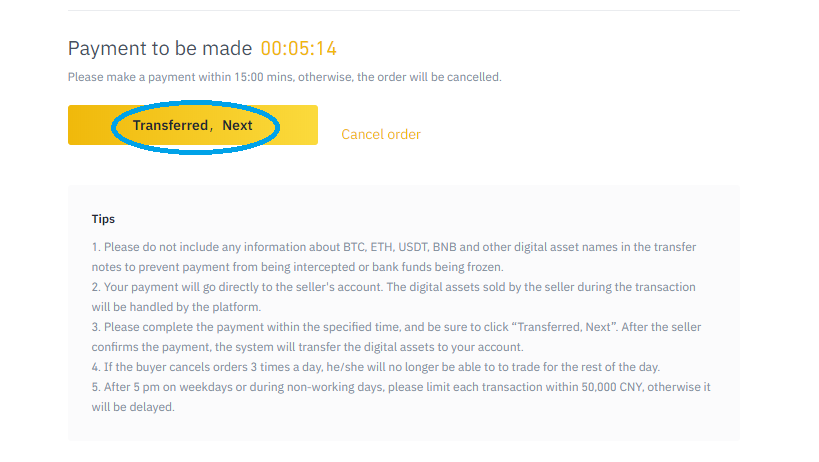
Task: Cancel the order via the Cancel order link
Action: pyautogui.click(x=381, y=134)
